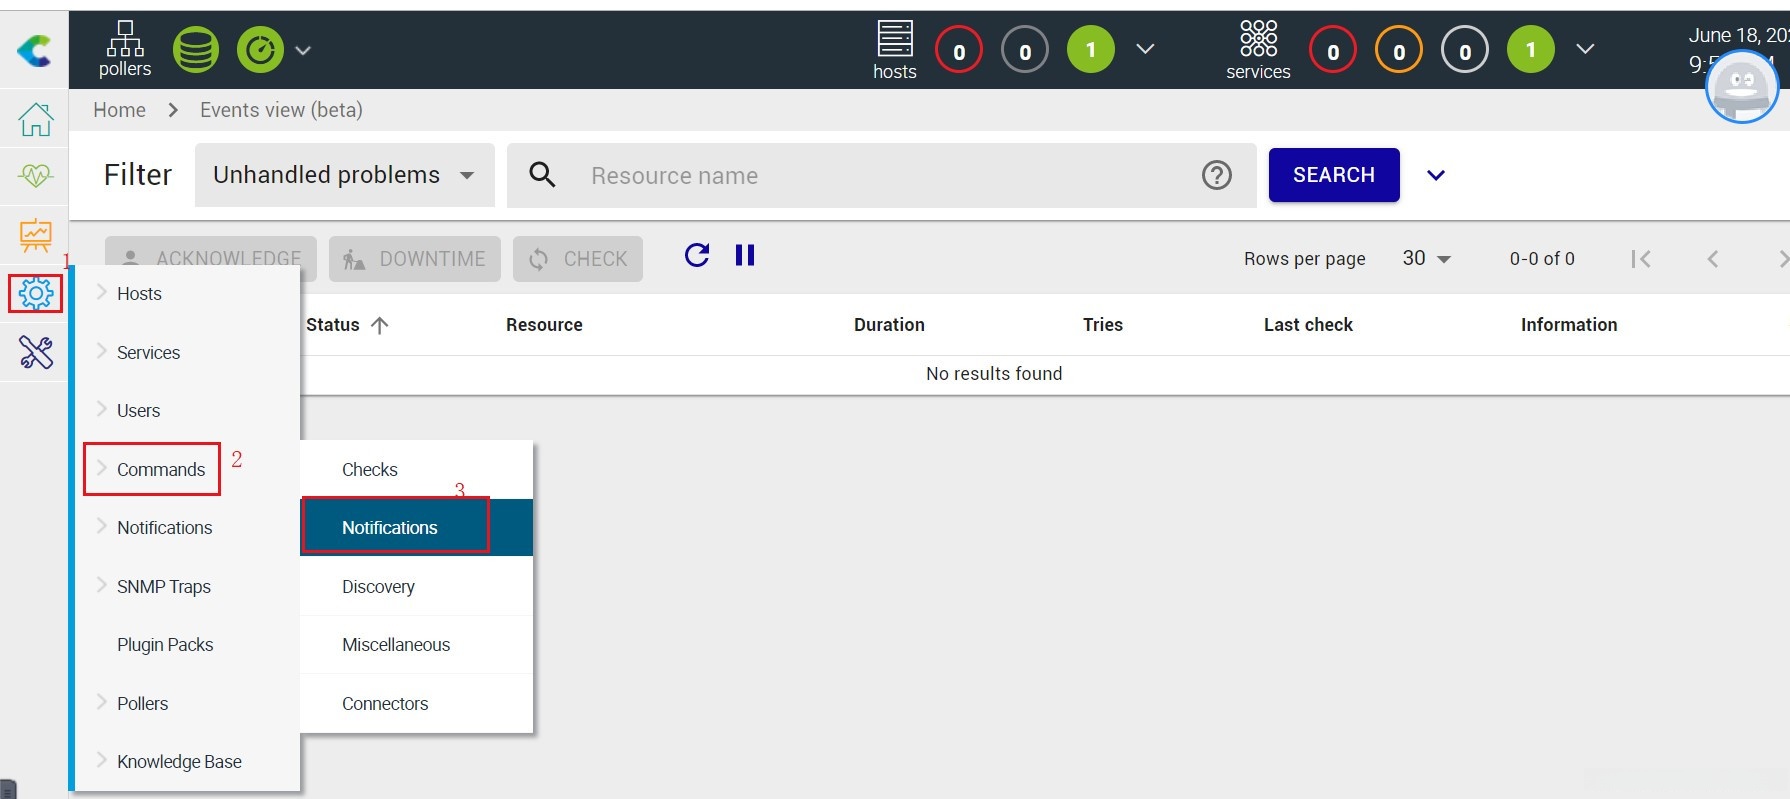Focus the Resource name search field
Viewport: 1790px width, 799px height.
[x=882, y=175]
